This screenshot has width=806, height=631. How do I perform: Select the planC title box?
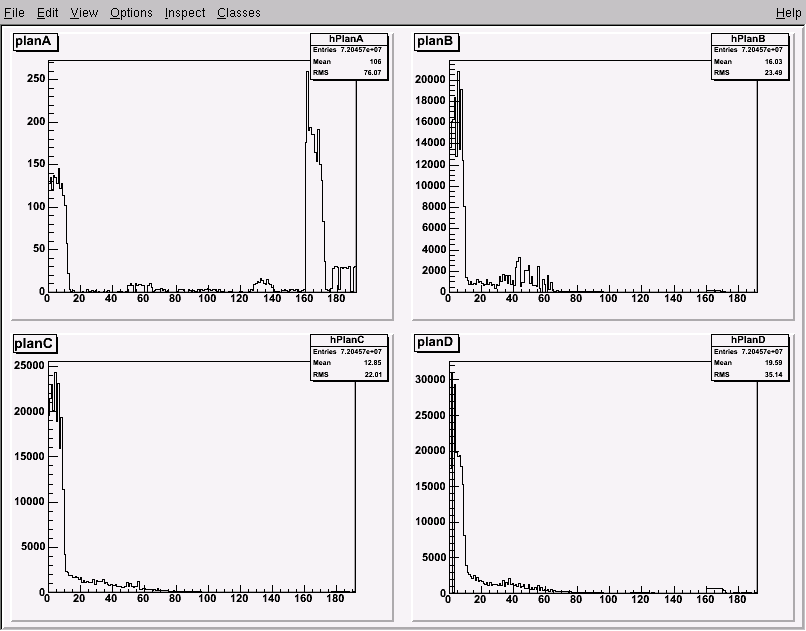click(35, 343)
